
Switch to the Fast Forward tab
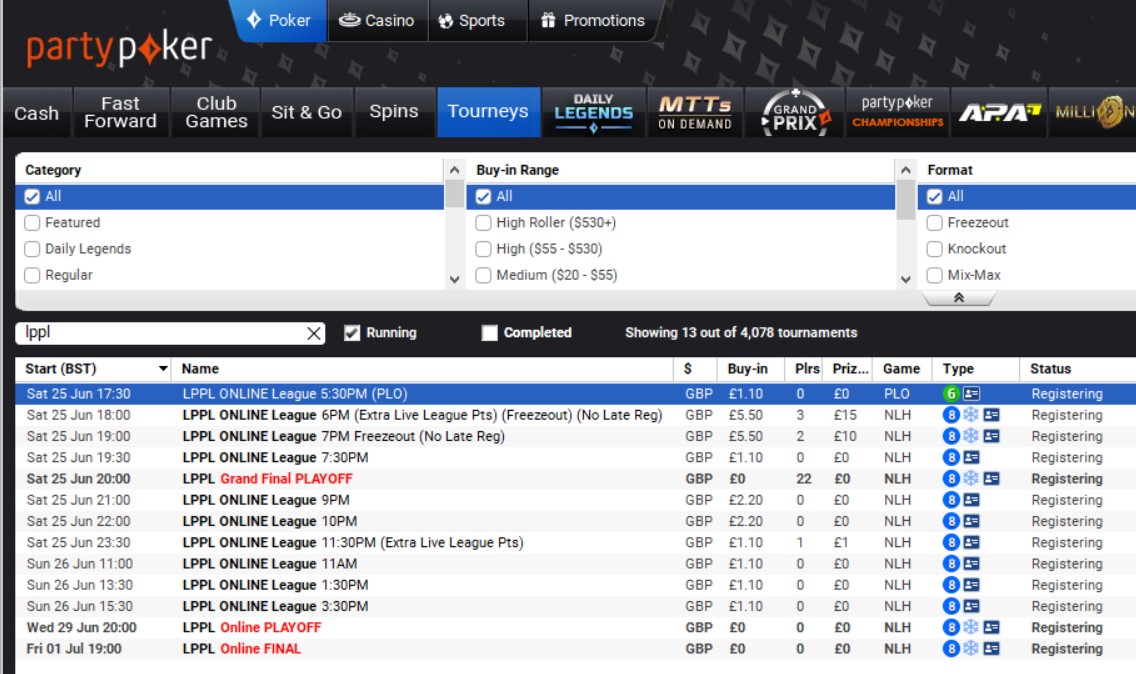[120, 112]
